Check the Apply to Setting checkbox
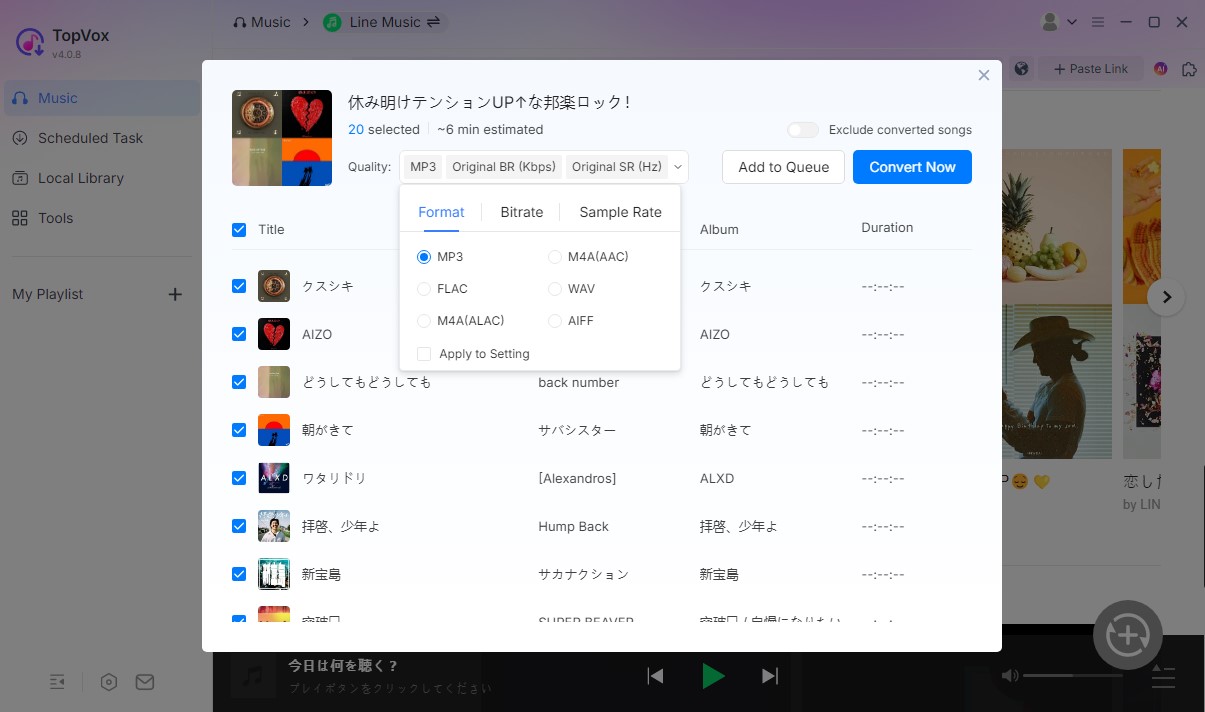 [424, 354]
